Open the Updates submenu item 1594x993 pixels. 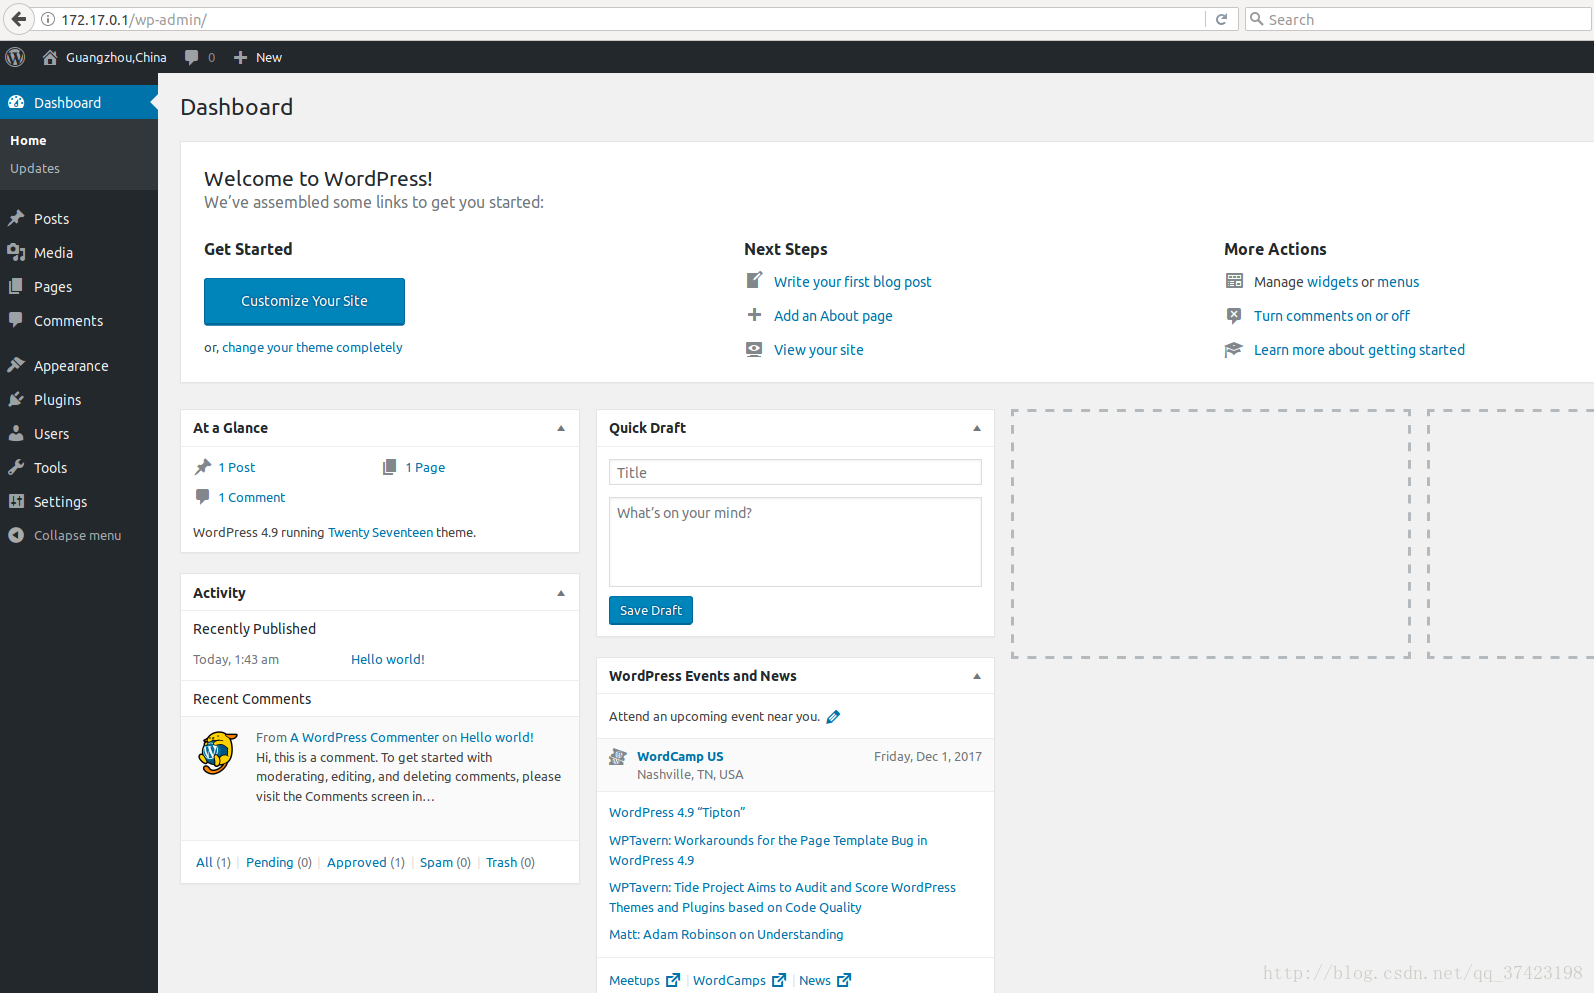tap(35, 168)
